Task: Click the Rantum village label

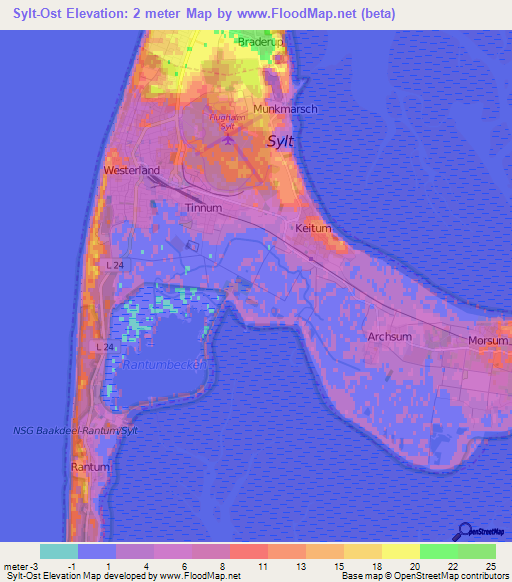Action: click(90, 467)
